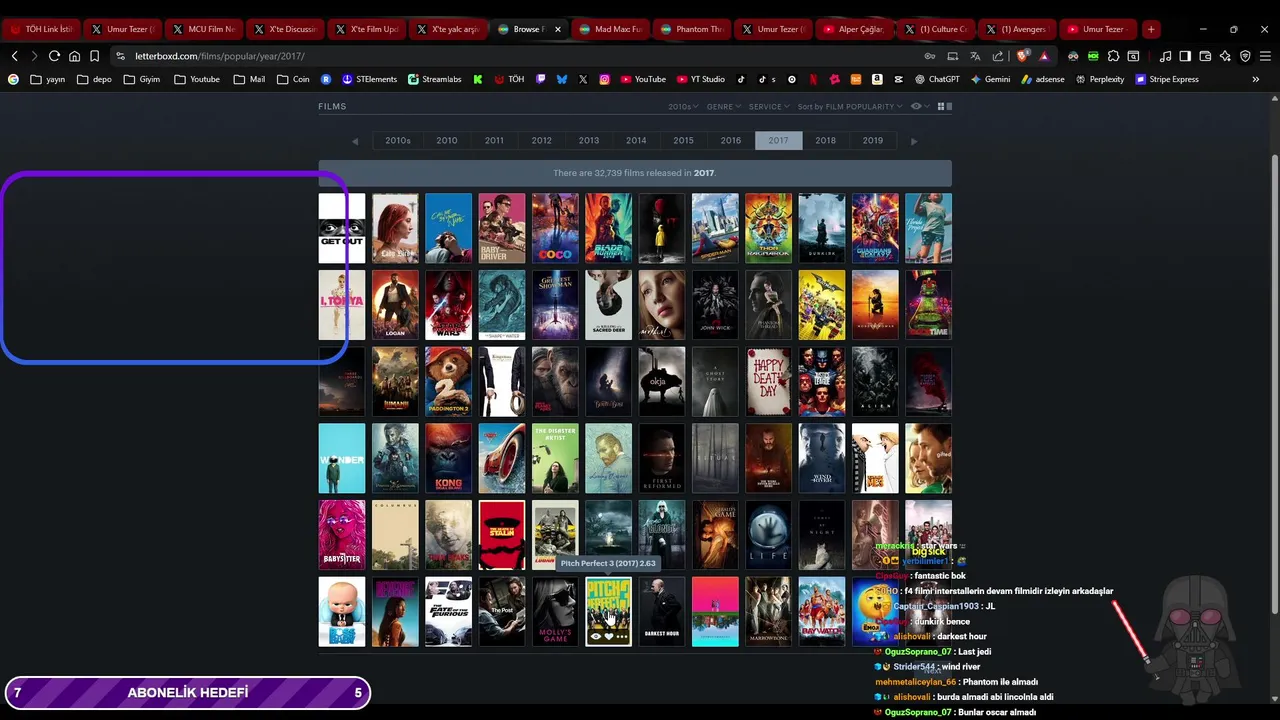
Task: Open the GENRE filter dropdown
Action: click(x=724, y=106)
